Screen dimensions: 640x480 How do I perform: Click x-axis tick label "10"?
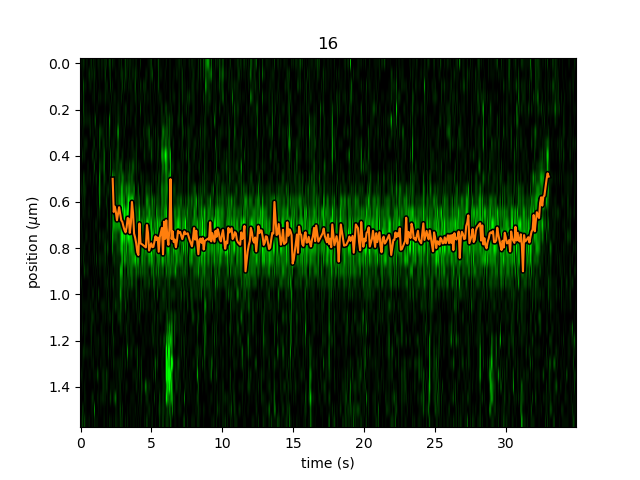click(222, 443)
